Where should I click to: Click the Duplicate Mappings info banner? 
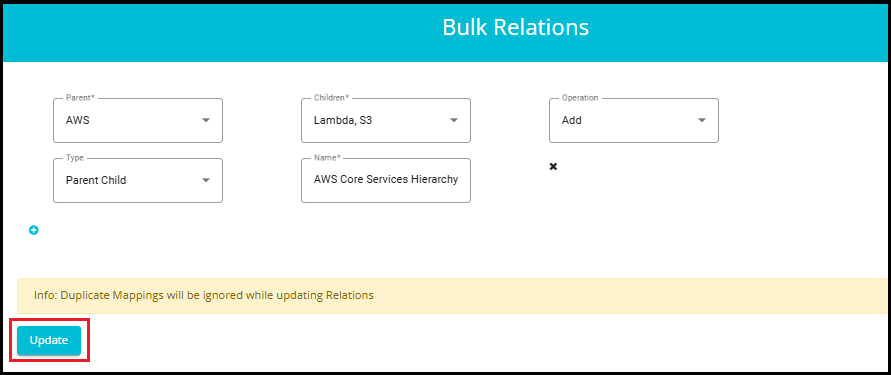click(x=453, y=295)
